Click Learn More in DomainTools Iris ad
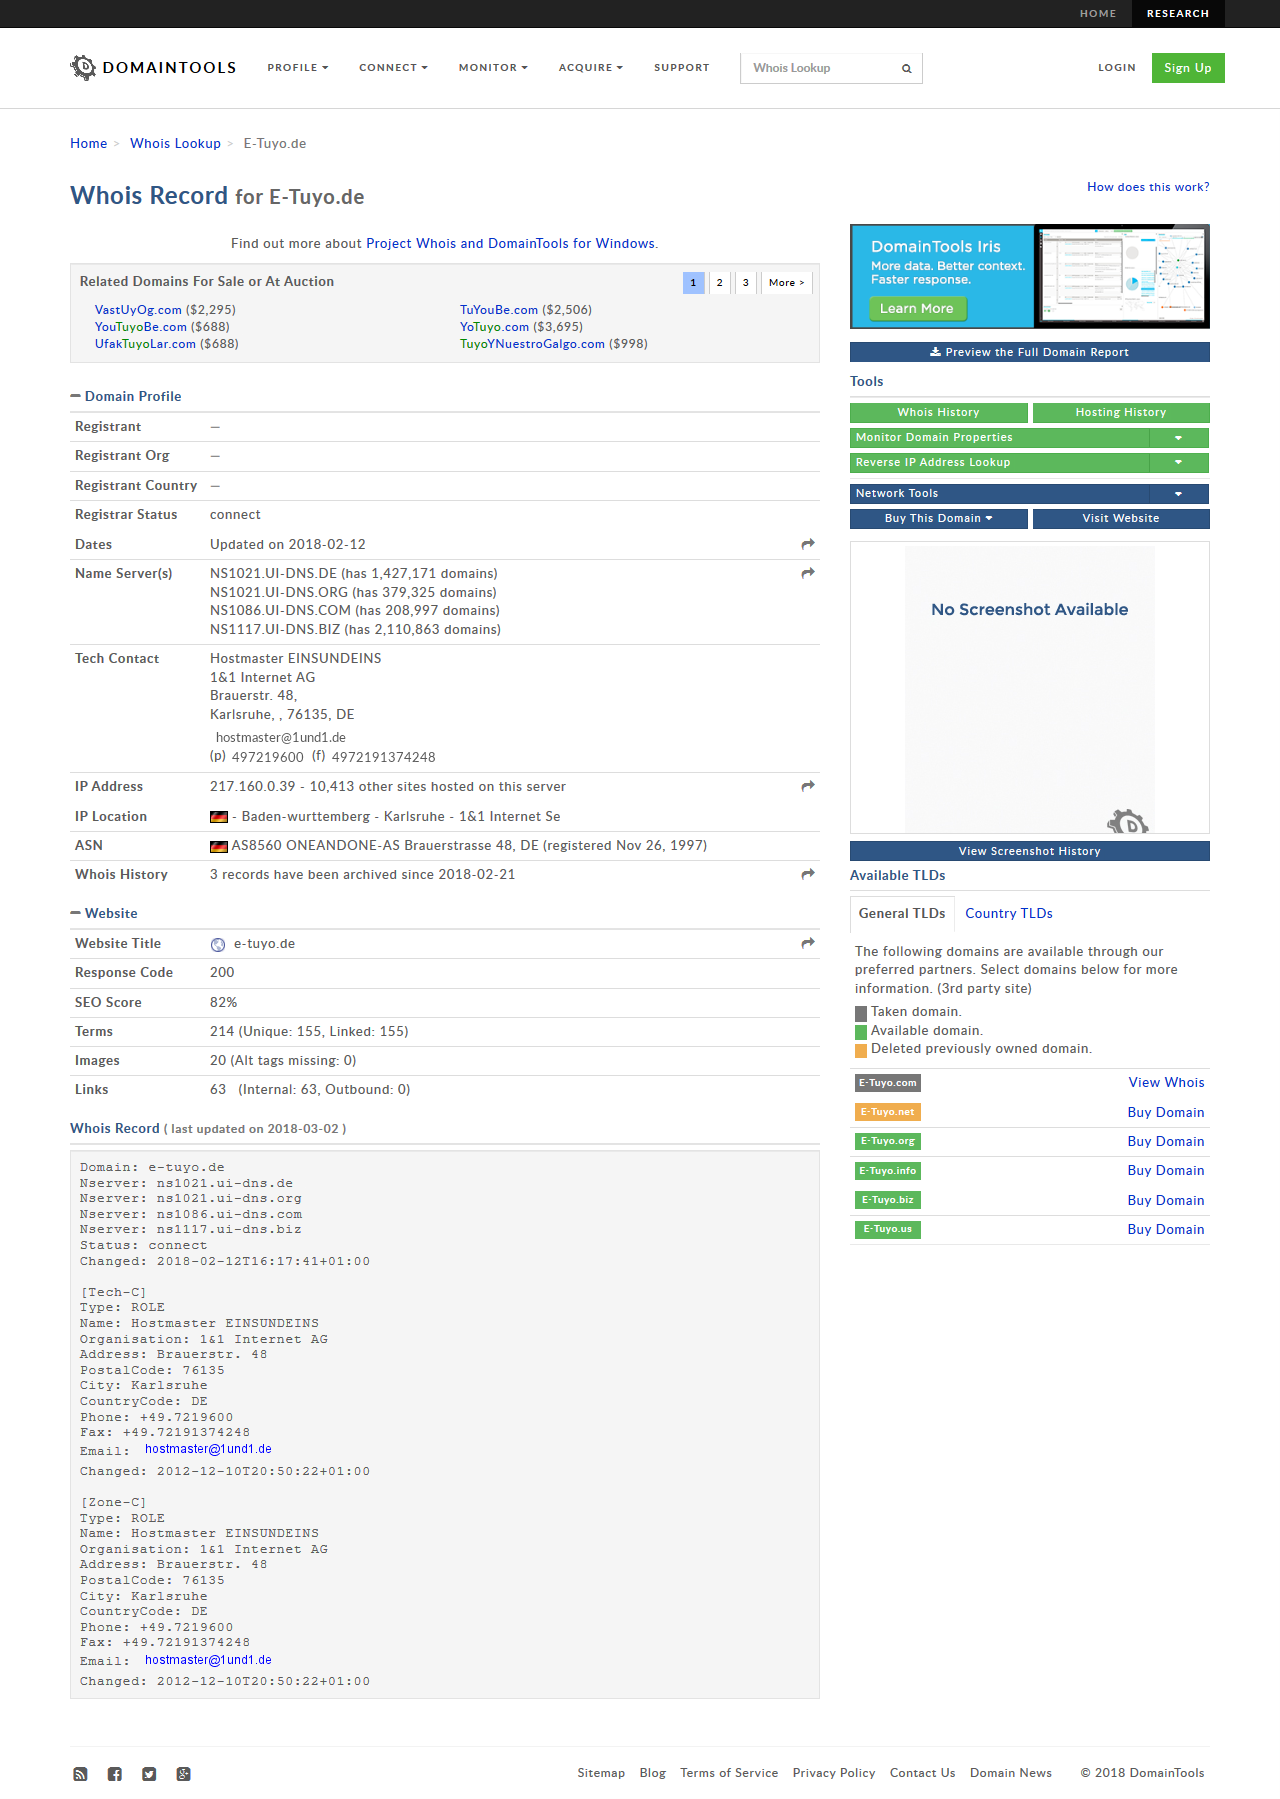 tap(917, 309)
